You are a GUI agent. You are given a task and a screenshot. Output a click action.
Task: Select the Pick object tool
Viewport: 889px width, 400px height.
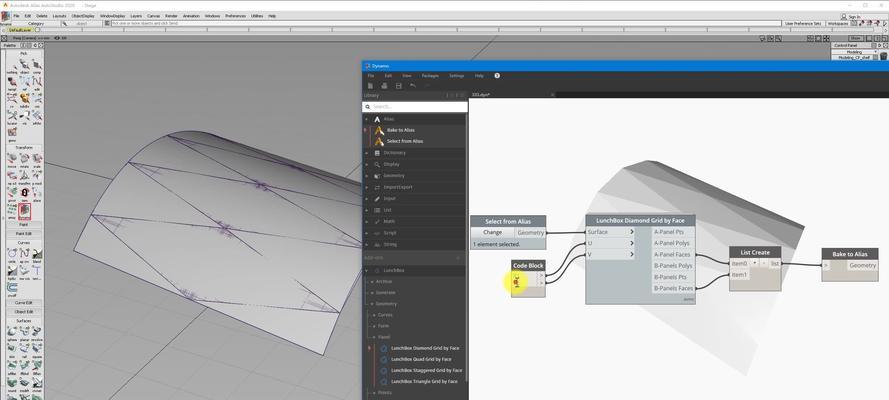[x=24, y=66]
